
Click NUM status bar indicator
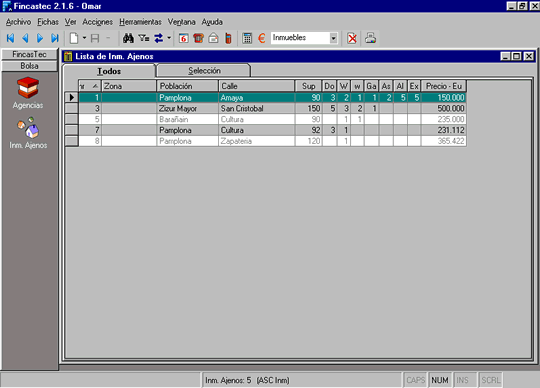(440, 380)
